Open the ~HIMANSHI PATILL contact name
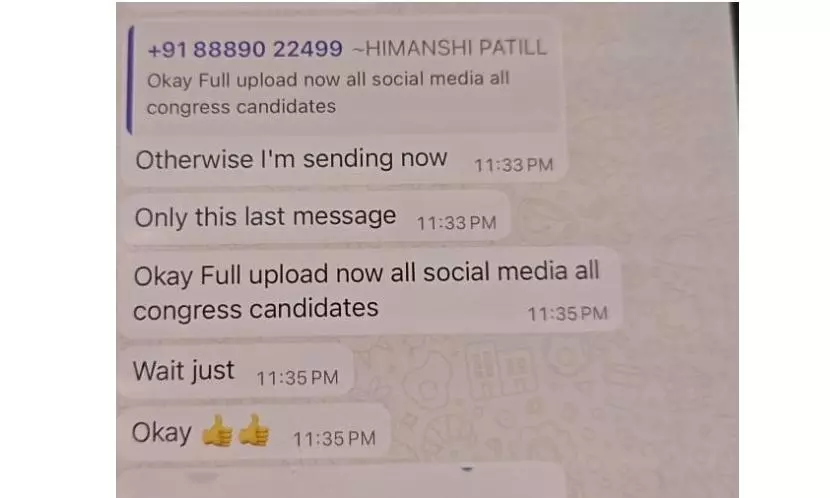Image resolution: width=830 pixels, height=498 pixels. tap(449, 48)
